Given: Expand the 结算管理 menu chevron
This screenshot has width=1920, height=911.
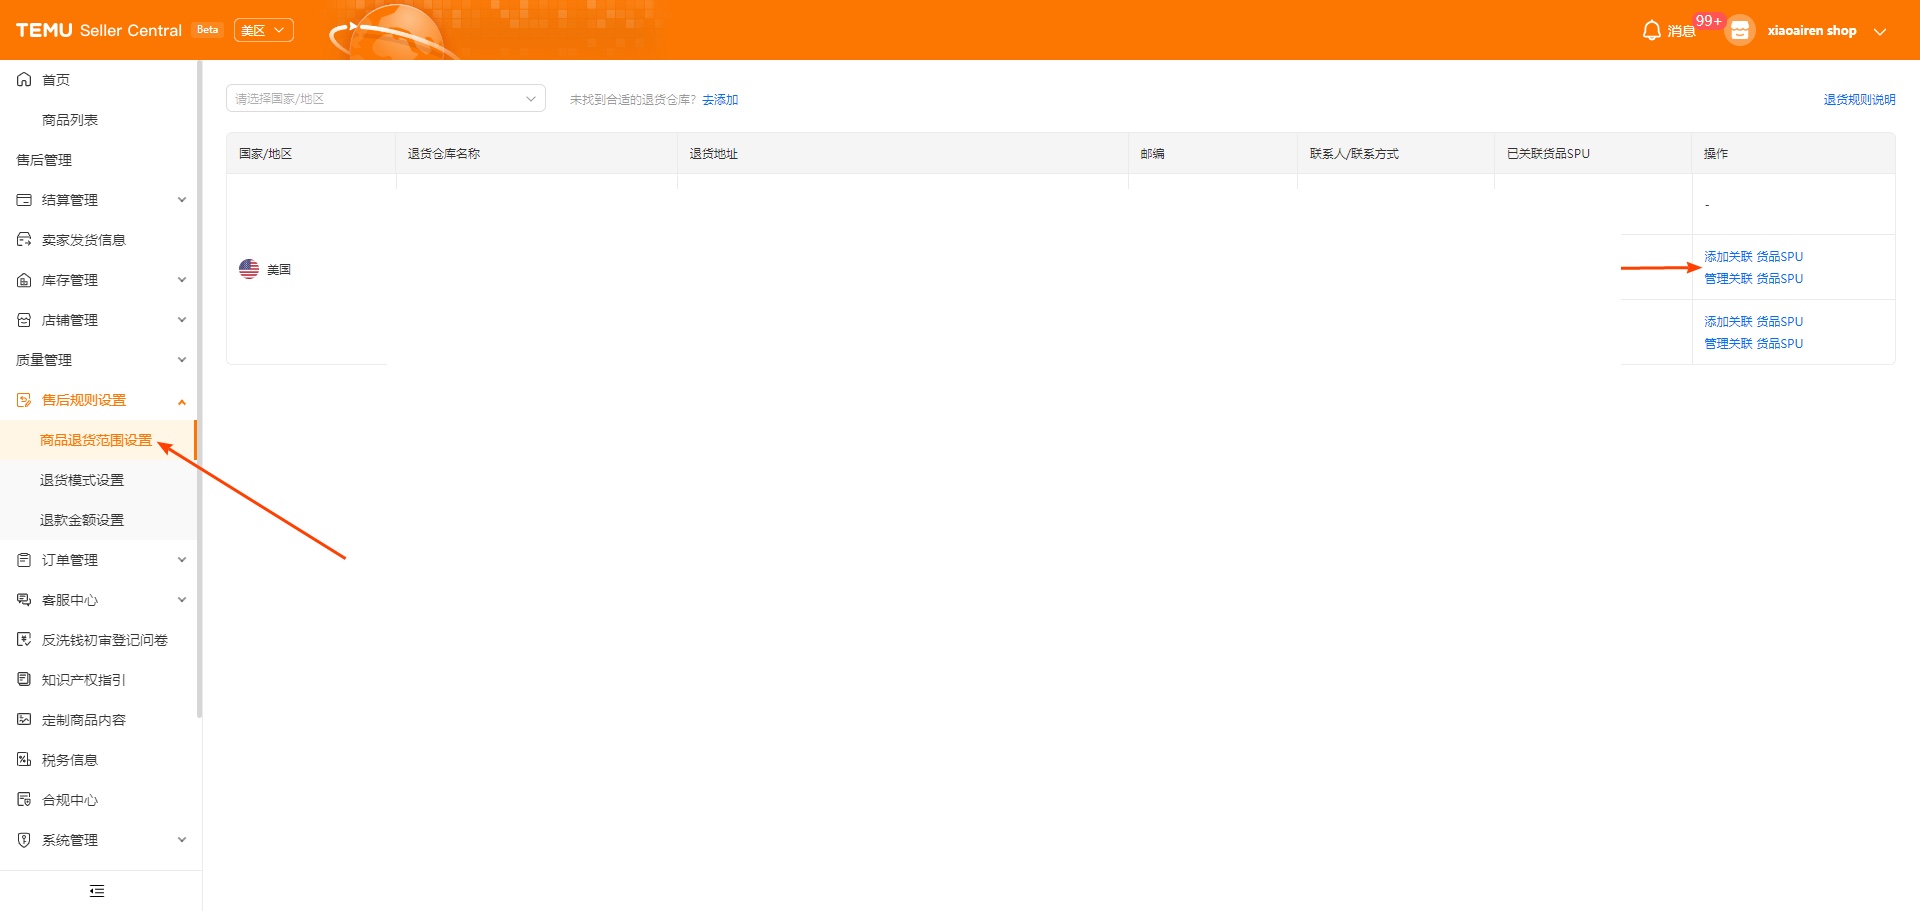Looking at the screenshot, I should click(x=182, y=200).
